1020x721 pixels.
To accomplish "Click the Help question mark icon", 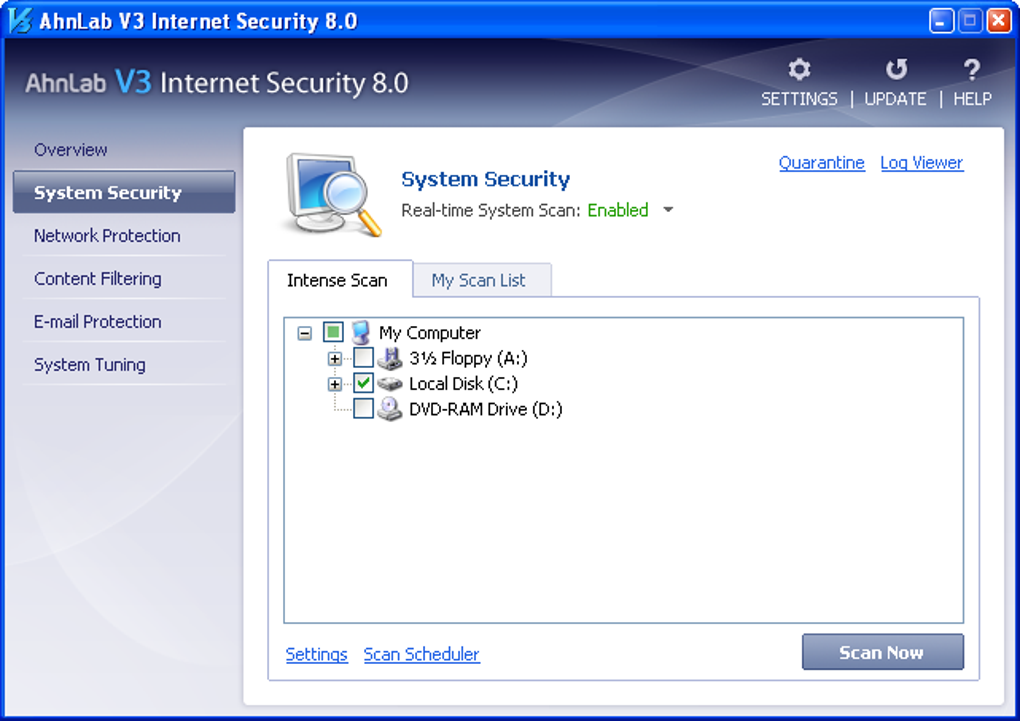I will tap(971, 70).
